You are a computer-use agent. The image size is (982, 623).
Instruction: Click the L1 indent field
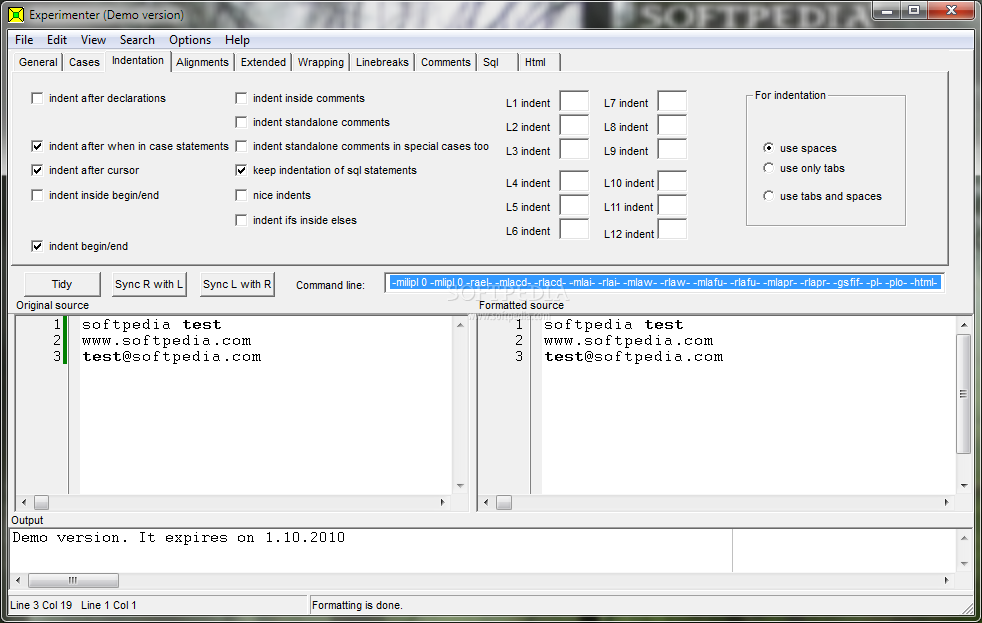574,101
